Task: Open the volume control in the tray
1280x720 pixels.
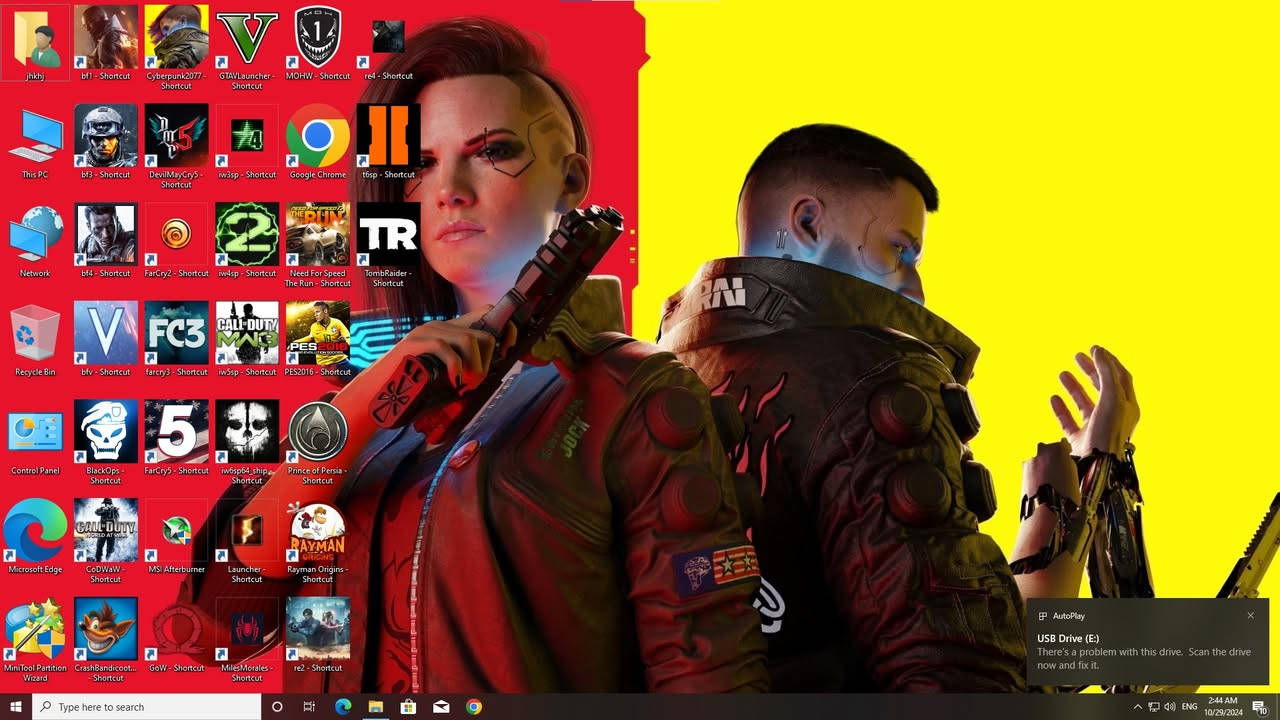Action: click(1170, 707)
